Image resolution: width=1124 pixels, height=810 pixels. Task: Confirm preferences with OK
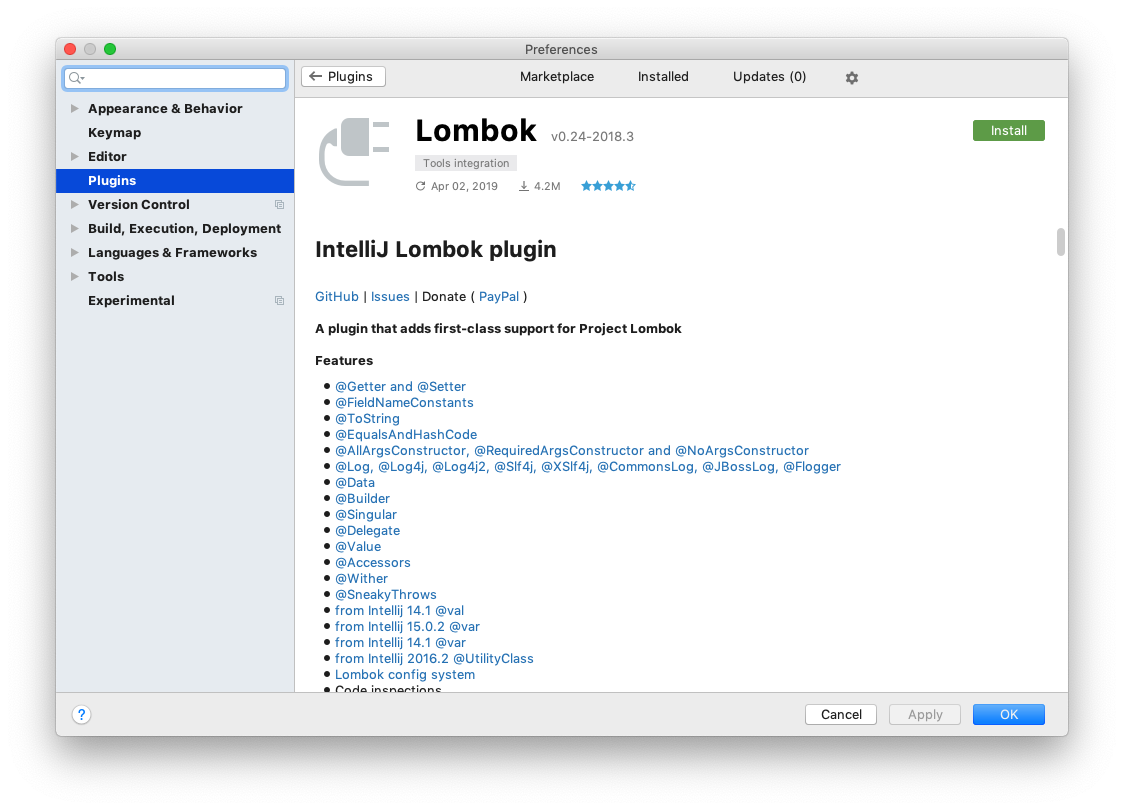pyautogui.click(x=1009, y=715)
